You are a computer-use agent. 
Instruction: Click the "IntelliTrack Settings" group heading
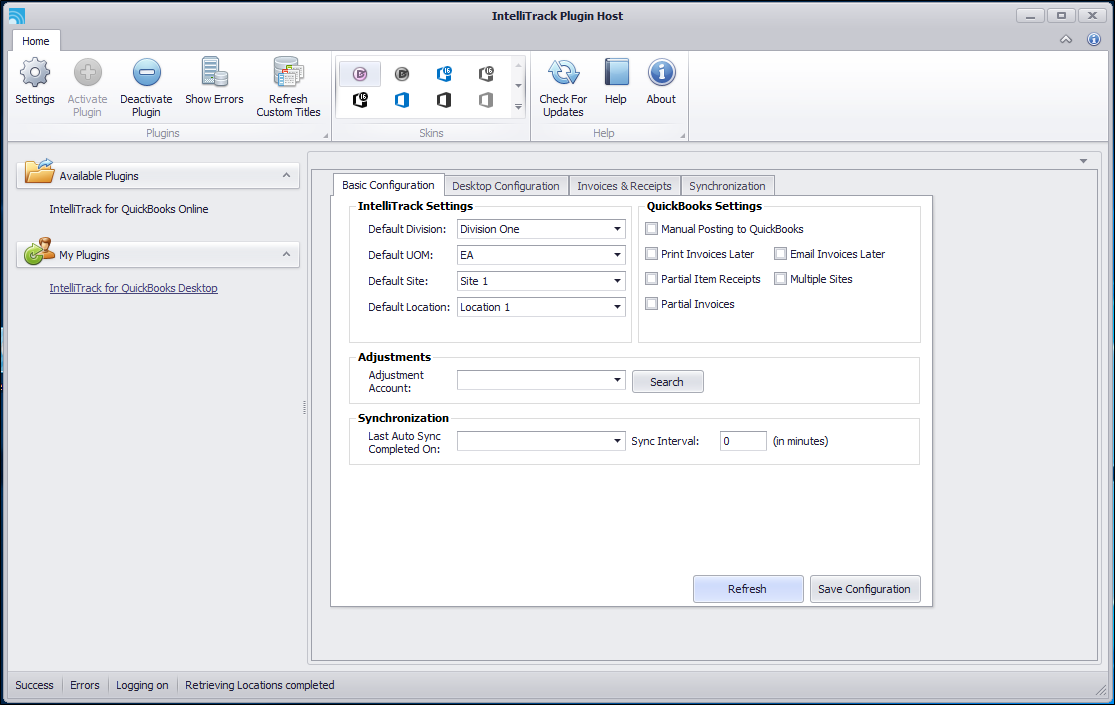(415, 206)
